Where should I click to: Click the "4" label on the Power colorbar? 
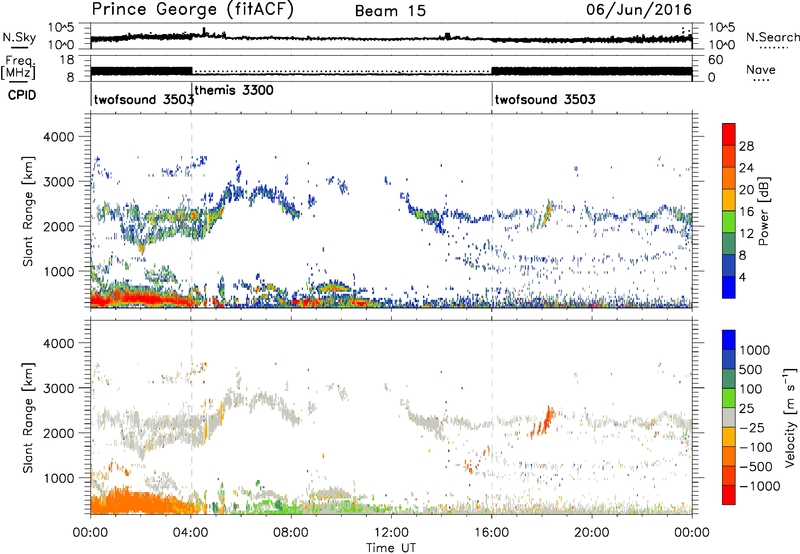pyautogui.click(x=742, y=278)
